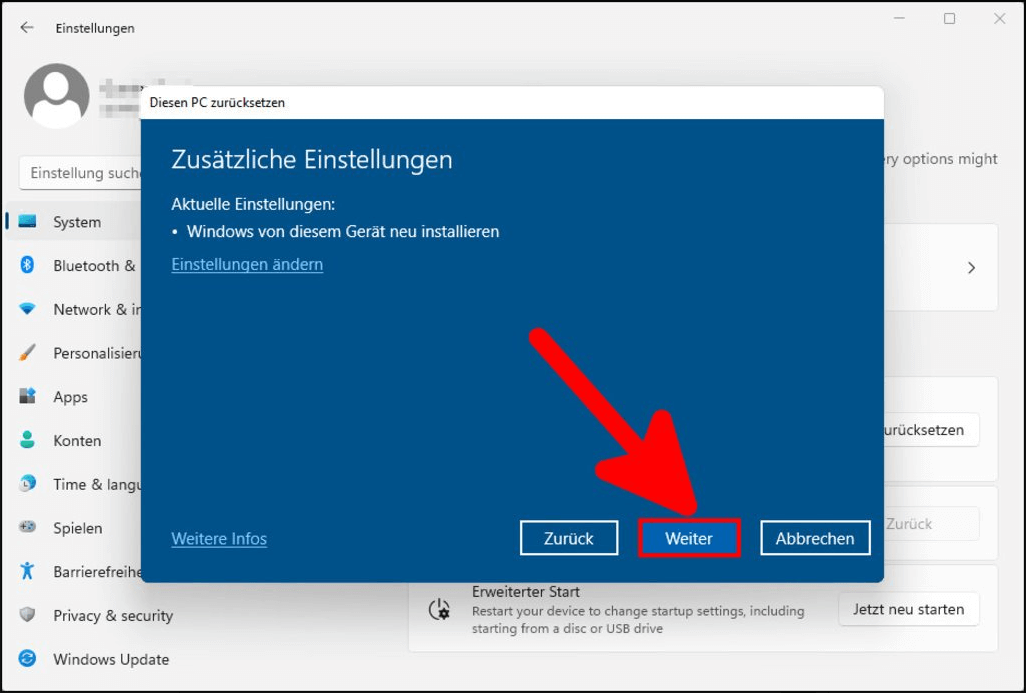Open the Weitere Infos link
The height and width of the screenshot is (693, 1026).
click(x=218, y=538)
